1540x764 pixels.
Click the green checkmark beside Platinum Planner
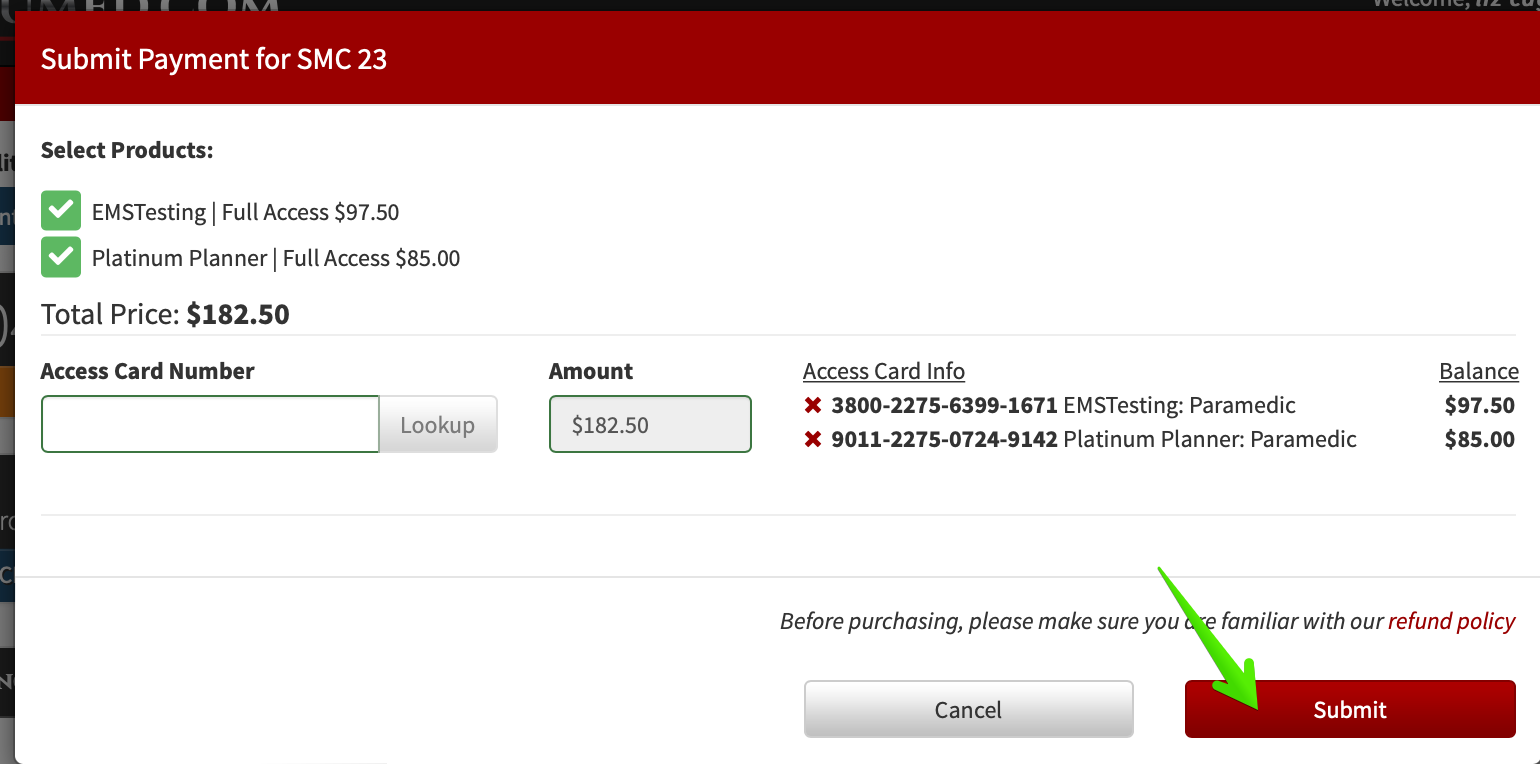tap(60, 257)
